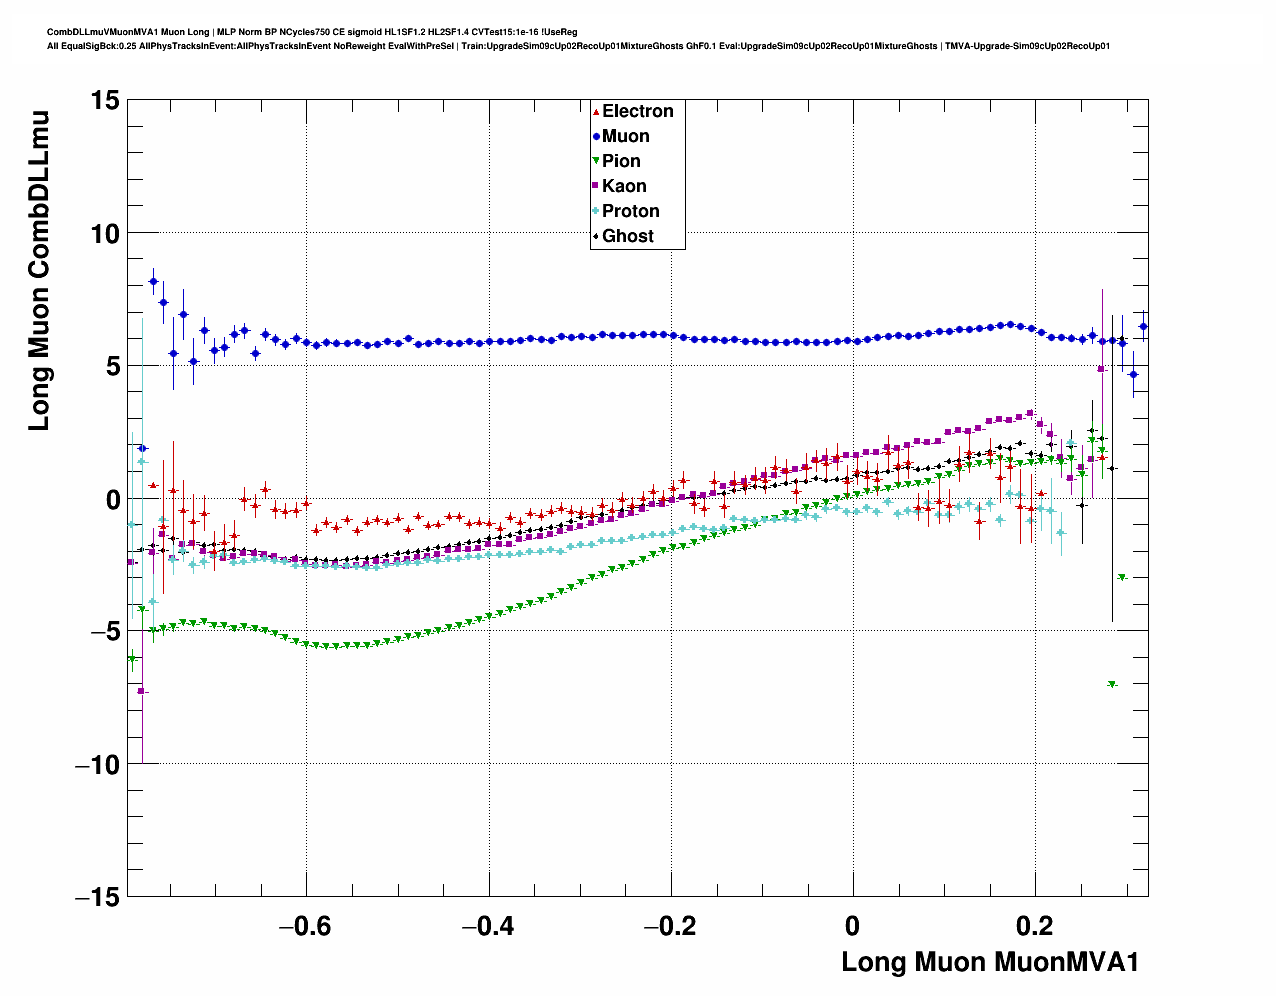Click the 15 tick label on the Y-axis
Image resolution: width=1276 pixels, height=996 pixels.
coord(103,101)
